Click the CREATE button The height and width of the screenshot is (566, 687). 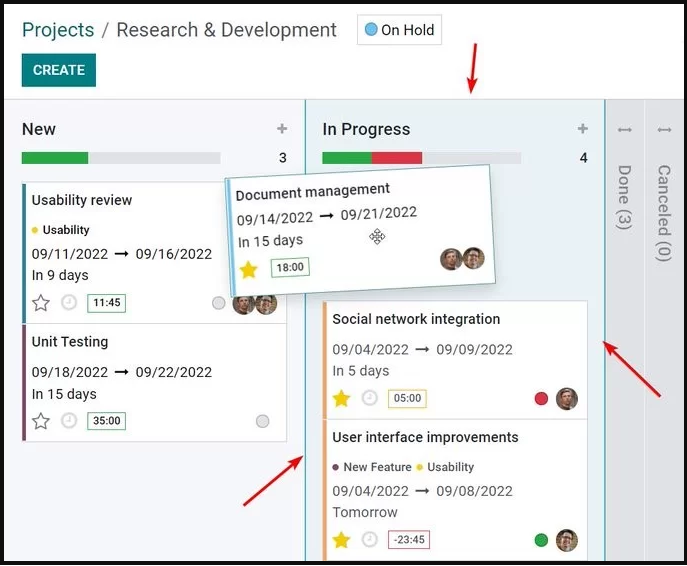tap(59, 70)
